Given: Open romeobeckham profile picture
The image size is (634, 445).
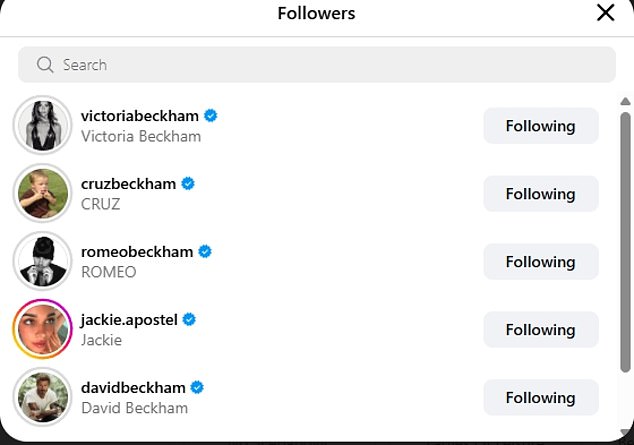Looking at the screenshot, I should [x=42, y=262].
